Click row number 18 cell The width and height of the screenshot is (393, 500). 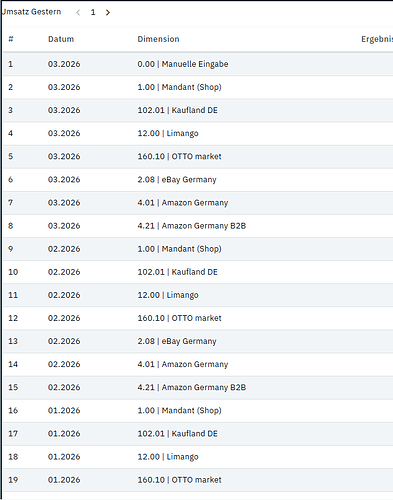pos(13,457)
